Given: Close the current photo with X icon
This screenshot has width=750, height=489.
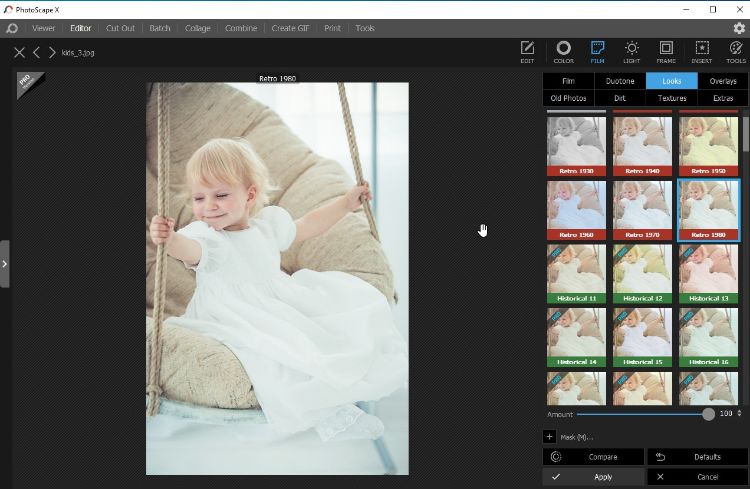Looking at the screenshot, I should click(19, 52).
